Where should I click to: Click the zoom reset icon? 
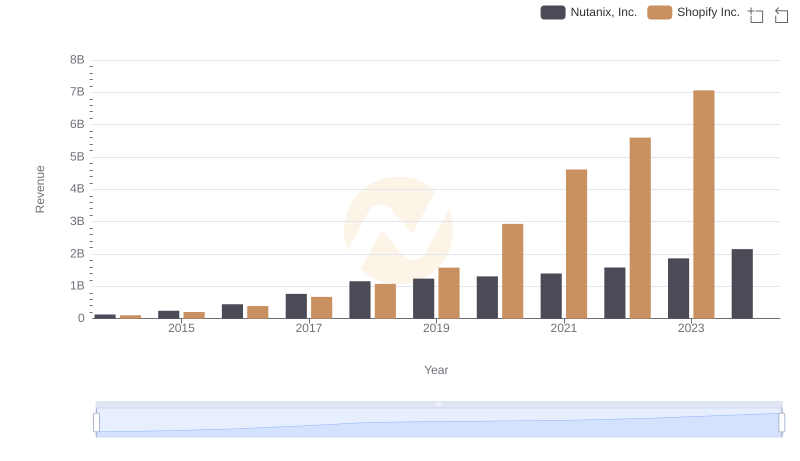click(781, 15)
